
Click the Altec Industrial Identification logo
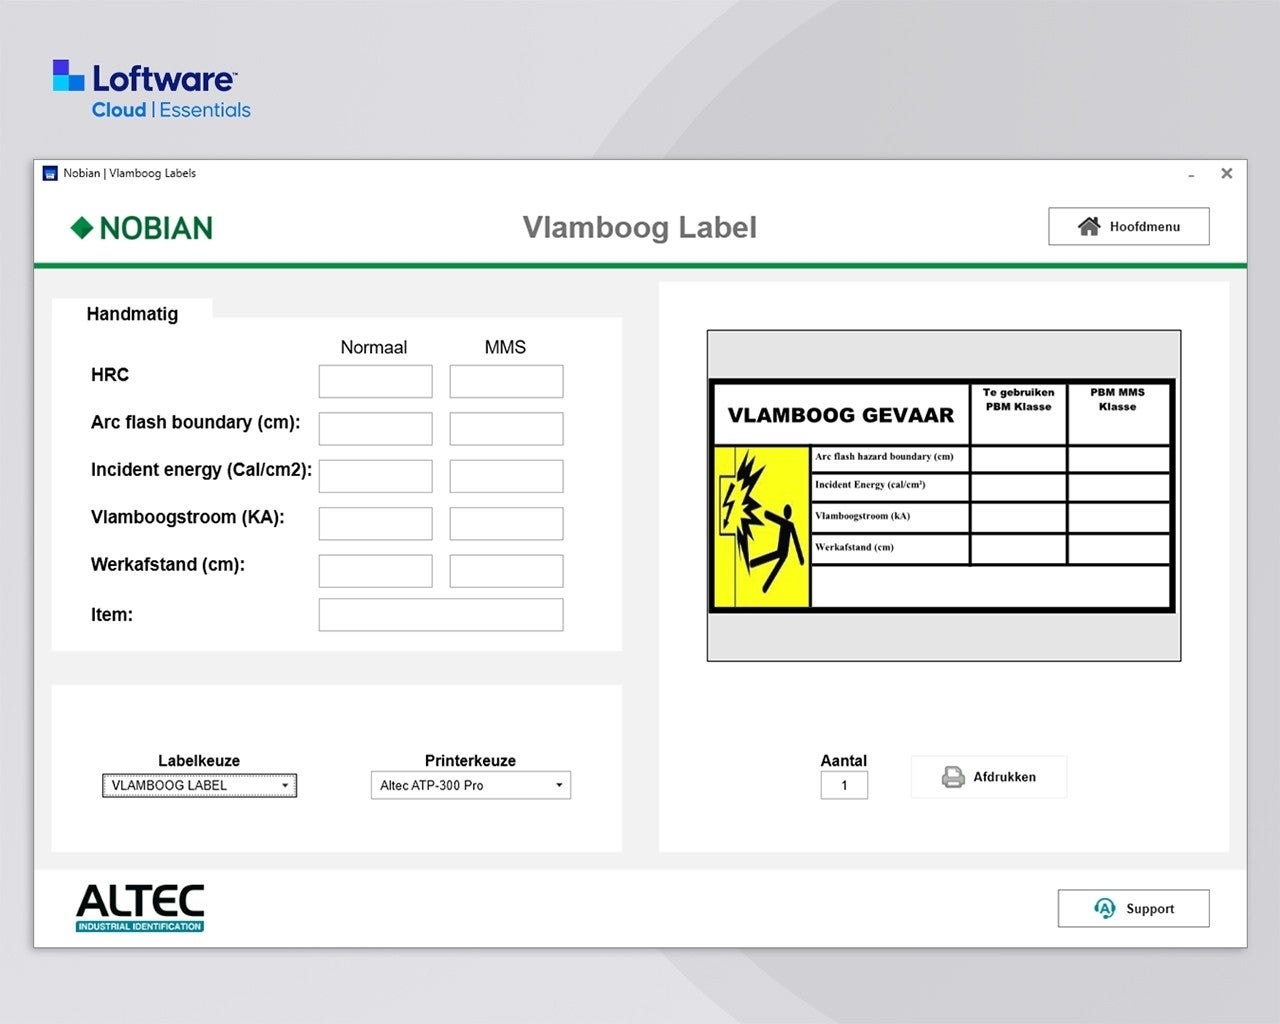point(140,908)
